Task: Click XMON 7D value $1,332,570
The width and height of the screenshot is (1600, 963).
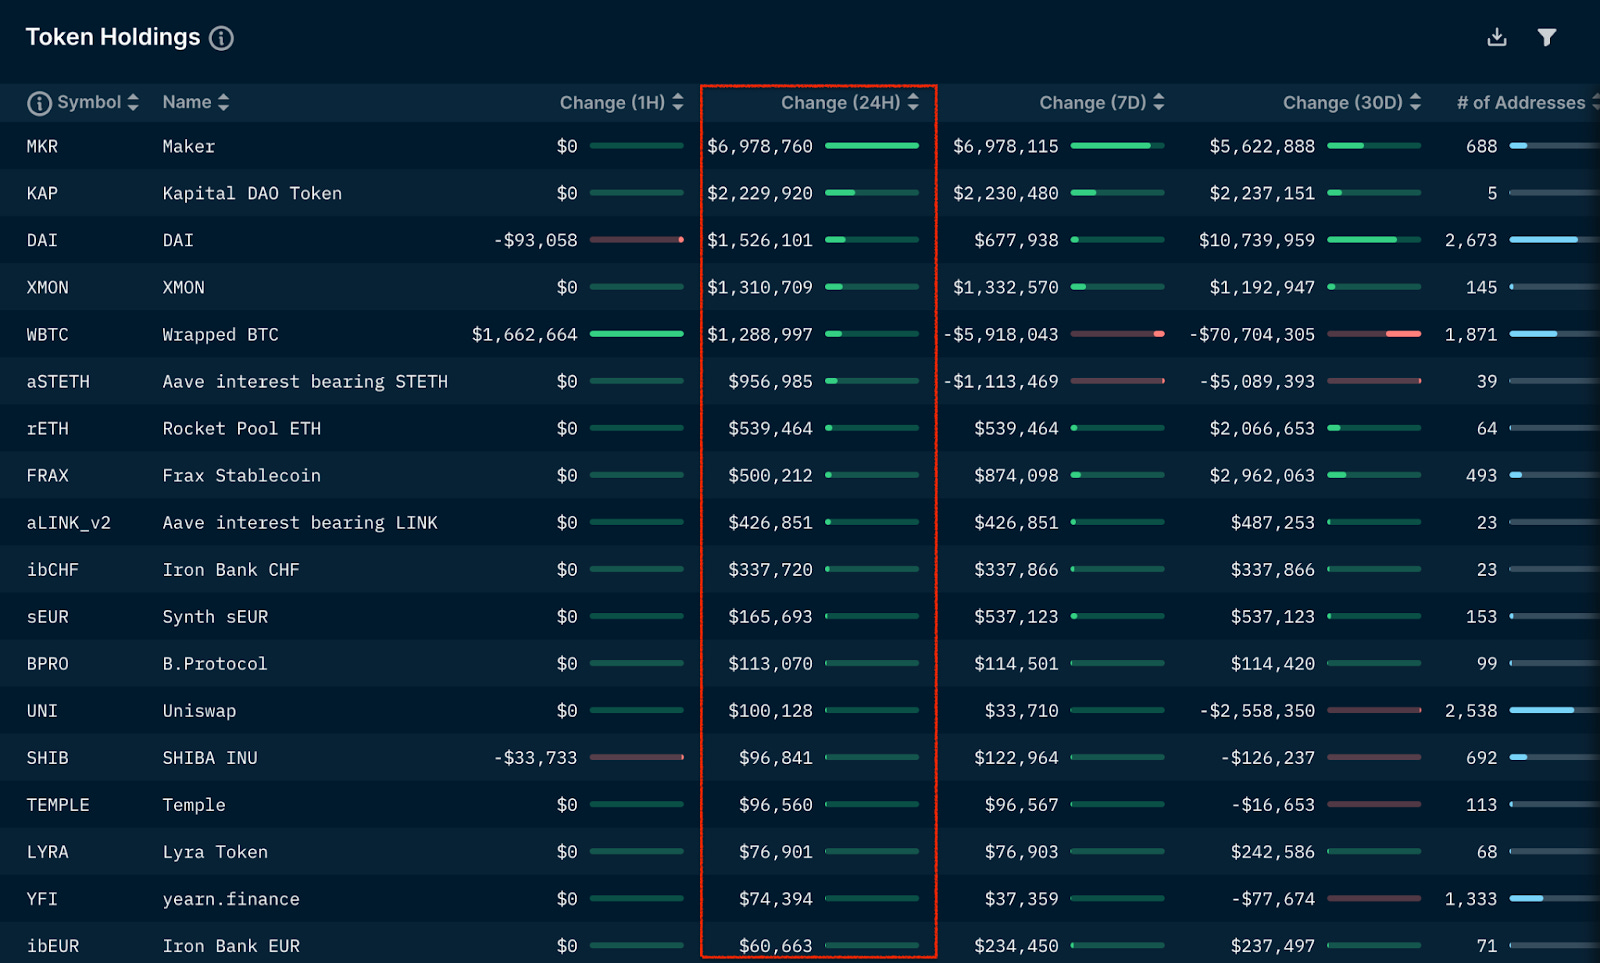Action: coord(1006,287)
